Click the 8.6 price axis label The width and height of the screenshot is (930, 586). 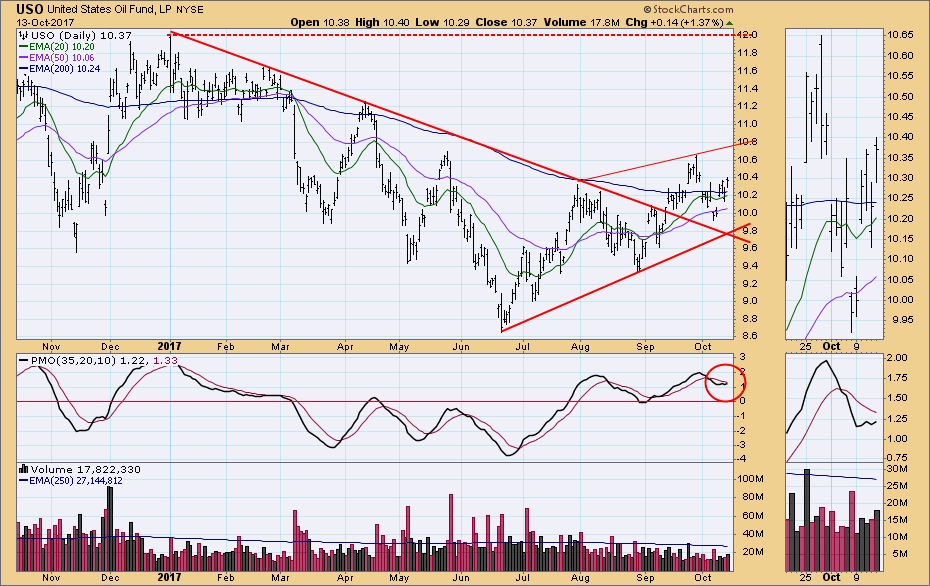click(748, 336)
